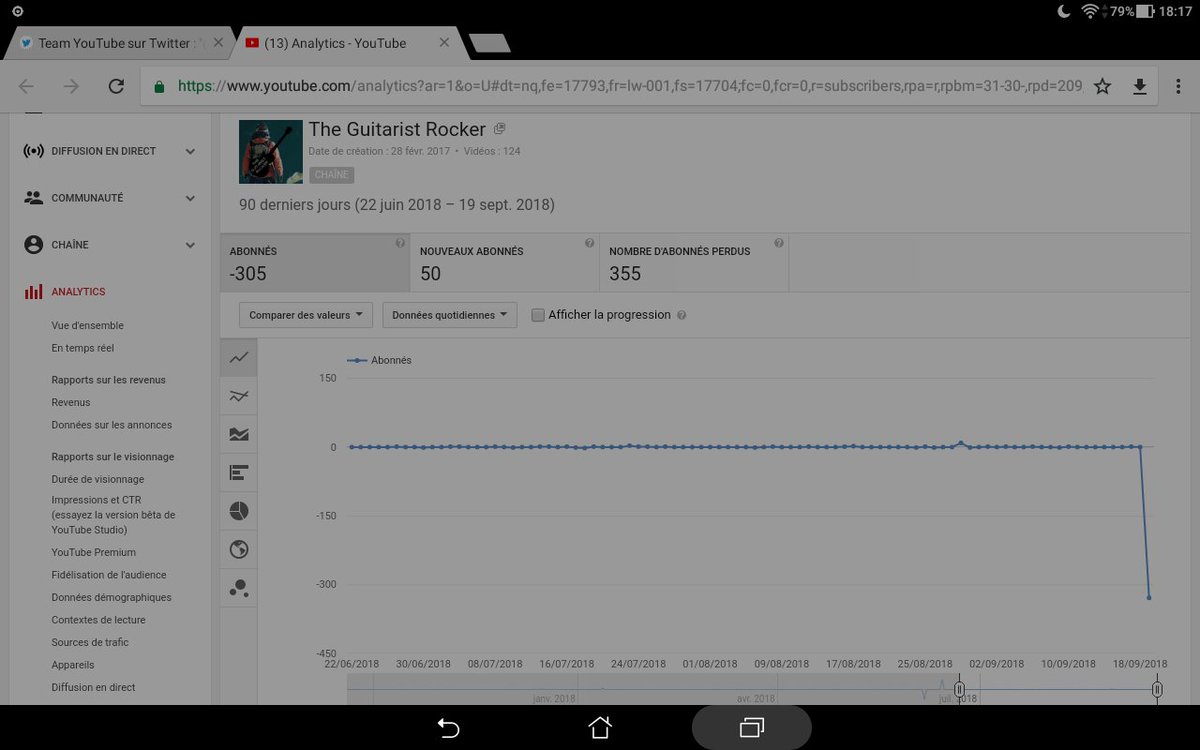The height and width of the screenshot is (750, 1200).
Task: Reload the page with refresh icon
Action: (x=116, y=86)
